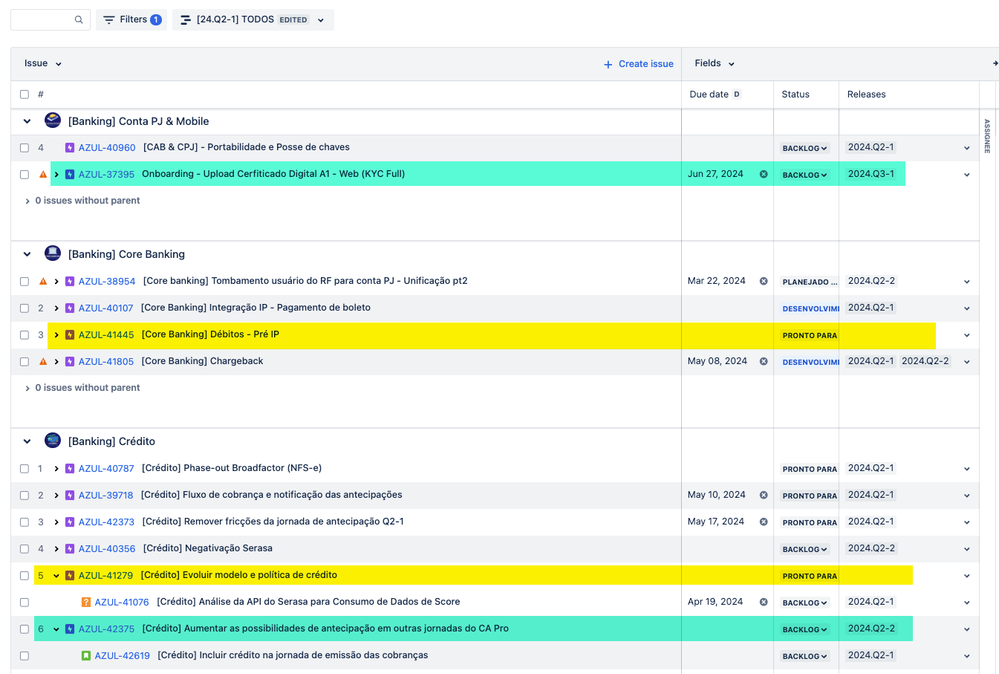The image size is (999, 674).
Task: Click the green story icon beside AZUL-42619
Action: (86, 656)
